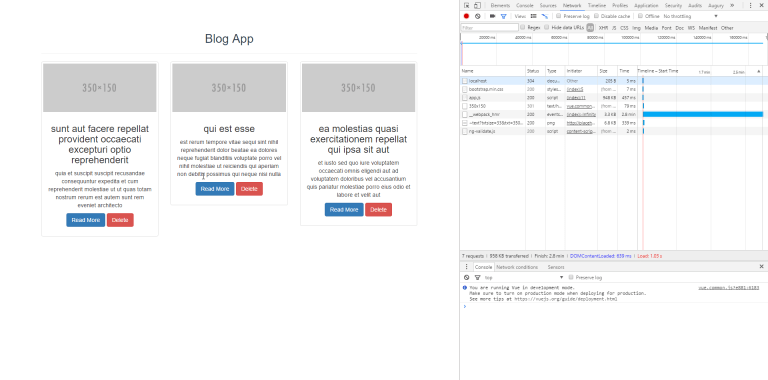Viewport: 768px width, 380px height.
Task: Click the 'sunt aut facere' card placeholder image
Action: 99,88
